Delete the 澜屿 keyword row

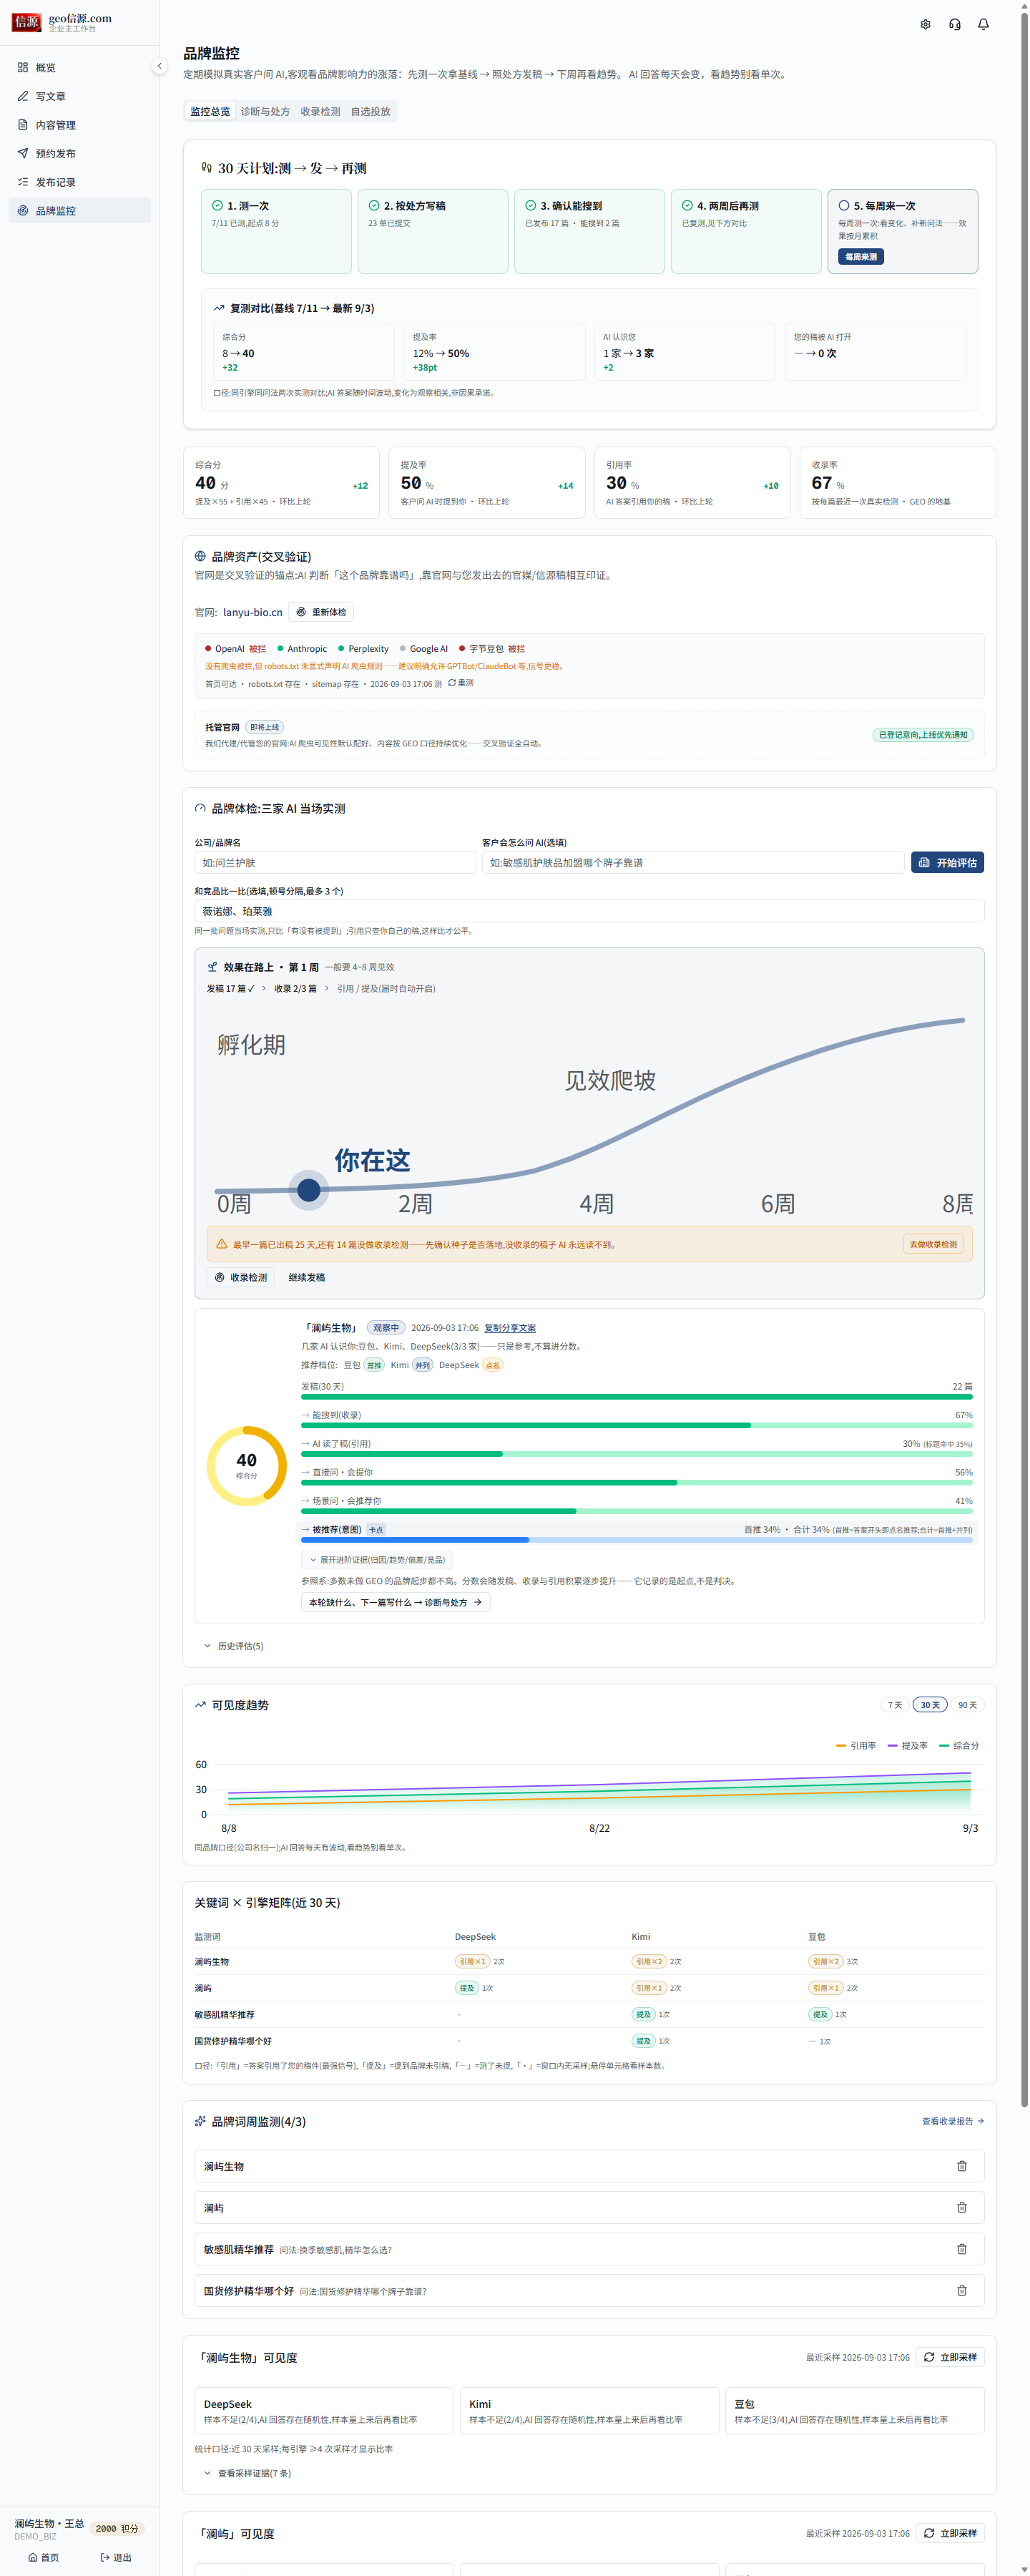(961, 2207)
